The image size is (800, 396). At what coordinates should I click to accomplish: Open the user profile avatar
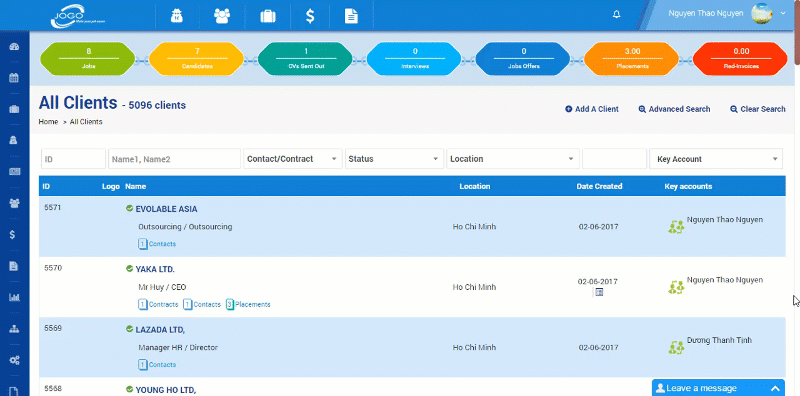(x=762, y=14)
